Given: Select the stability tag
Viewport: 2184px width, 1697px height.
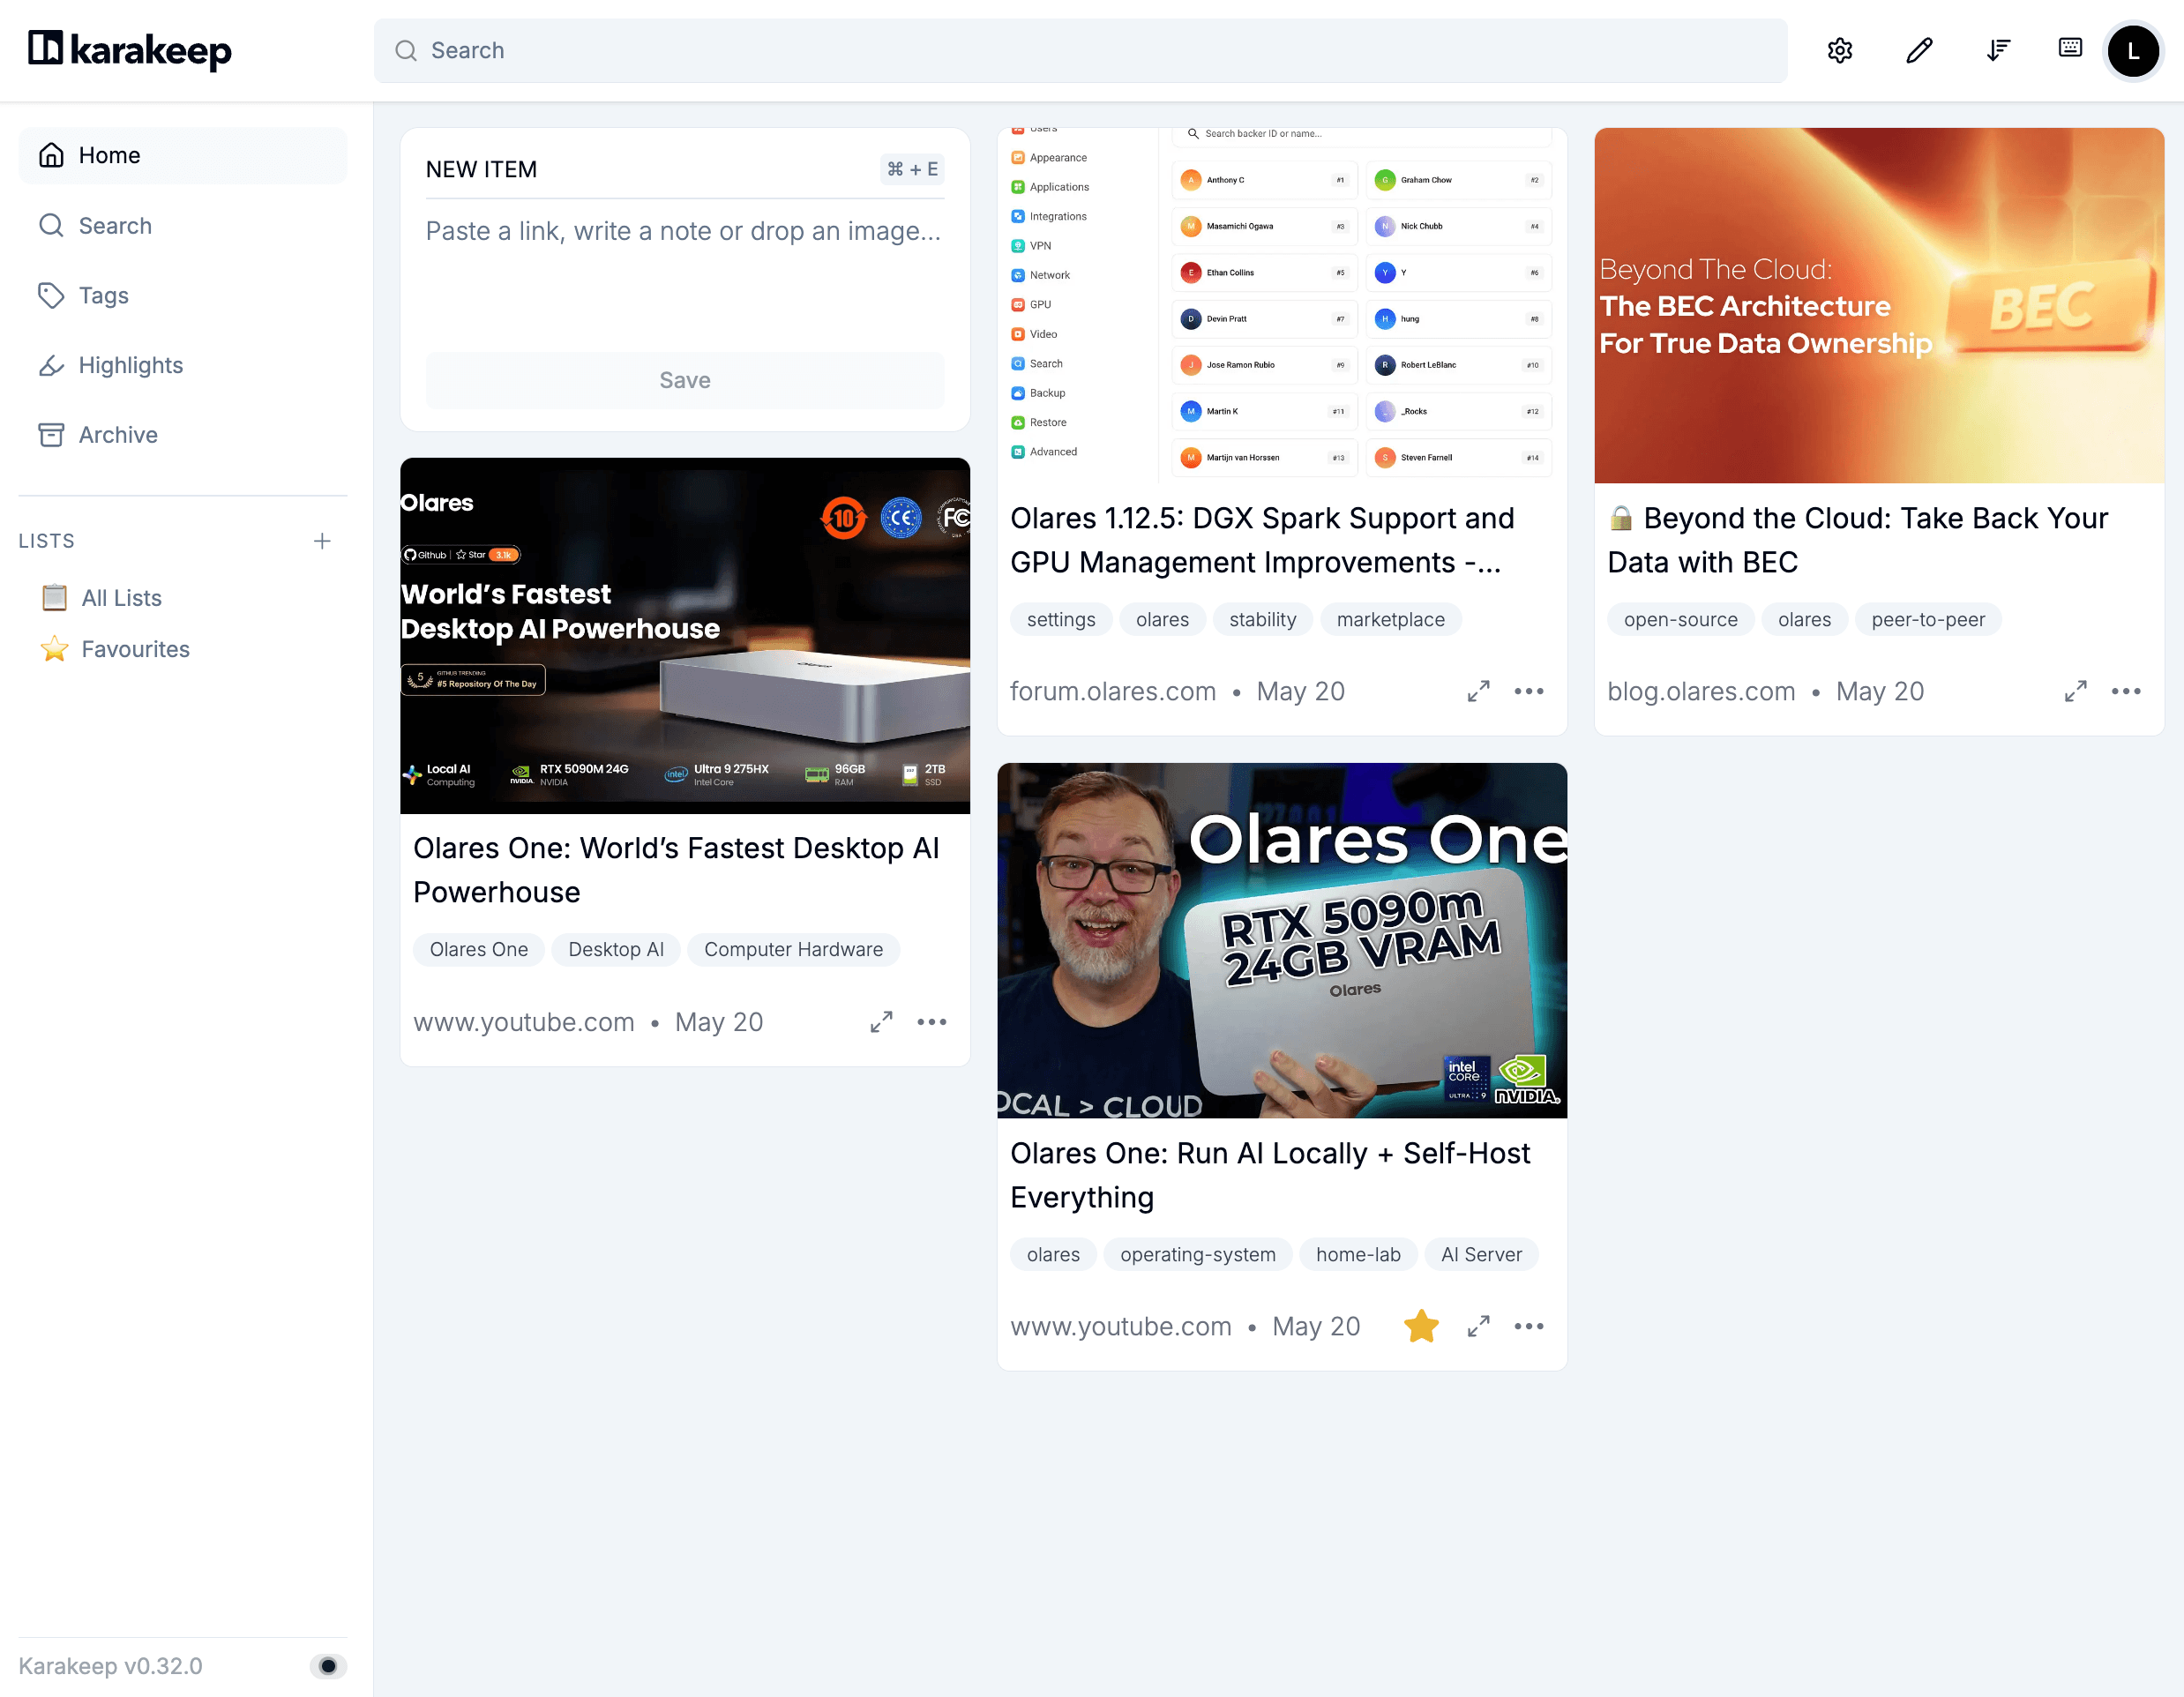Looking at the screenshot, I should click(x=1263, y=619).
